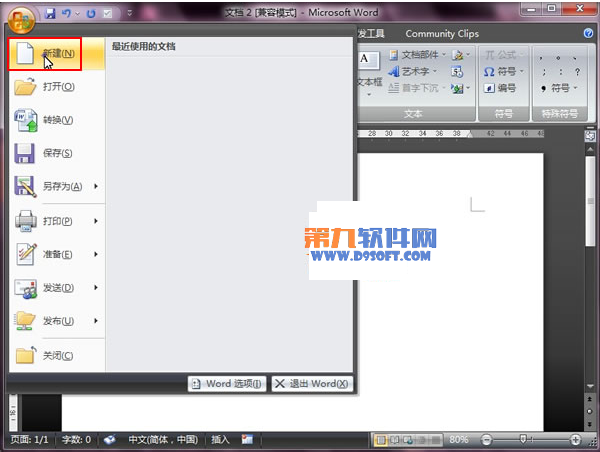Open 艺术字 WordArt dropdown
This screenshot has height=452, width=600.
click(412, 72)
